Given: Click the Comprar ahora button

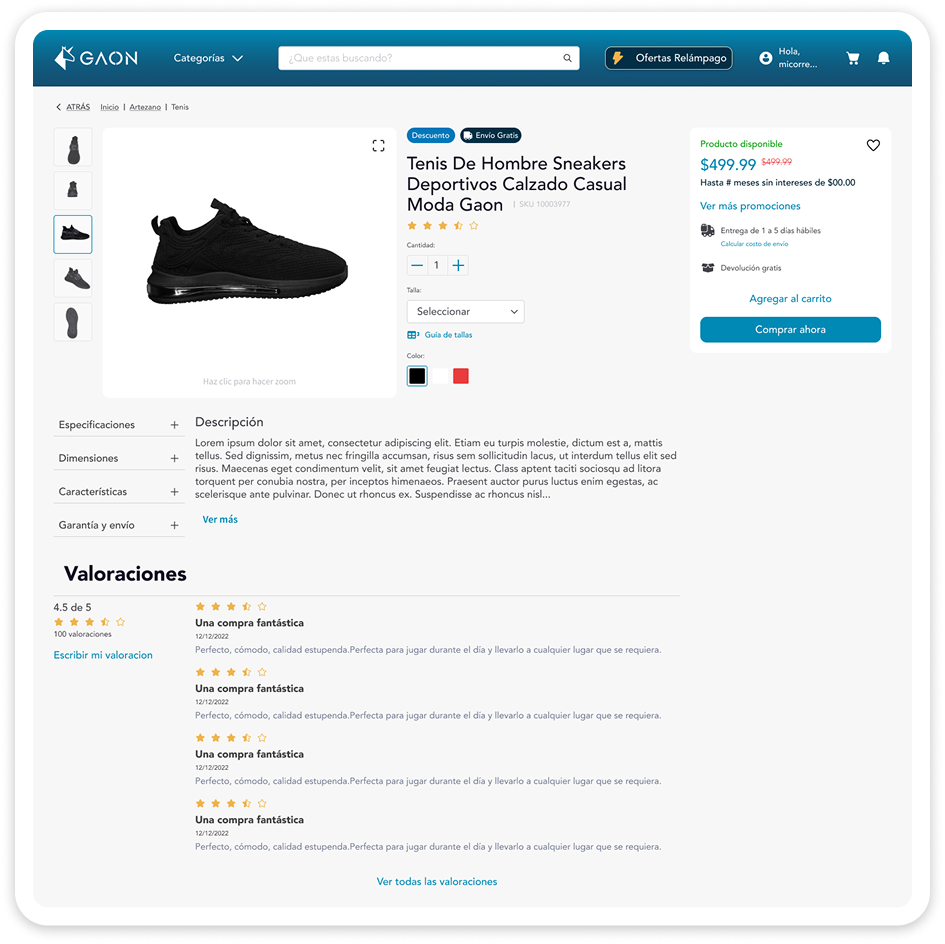Looking at the screenshot, I should point(790,330).
